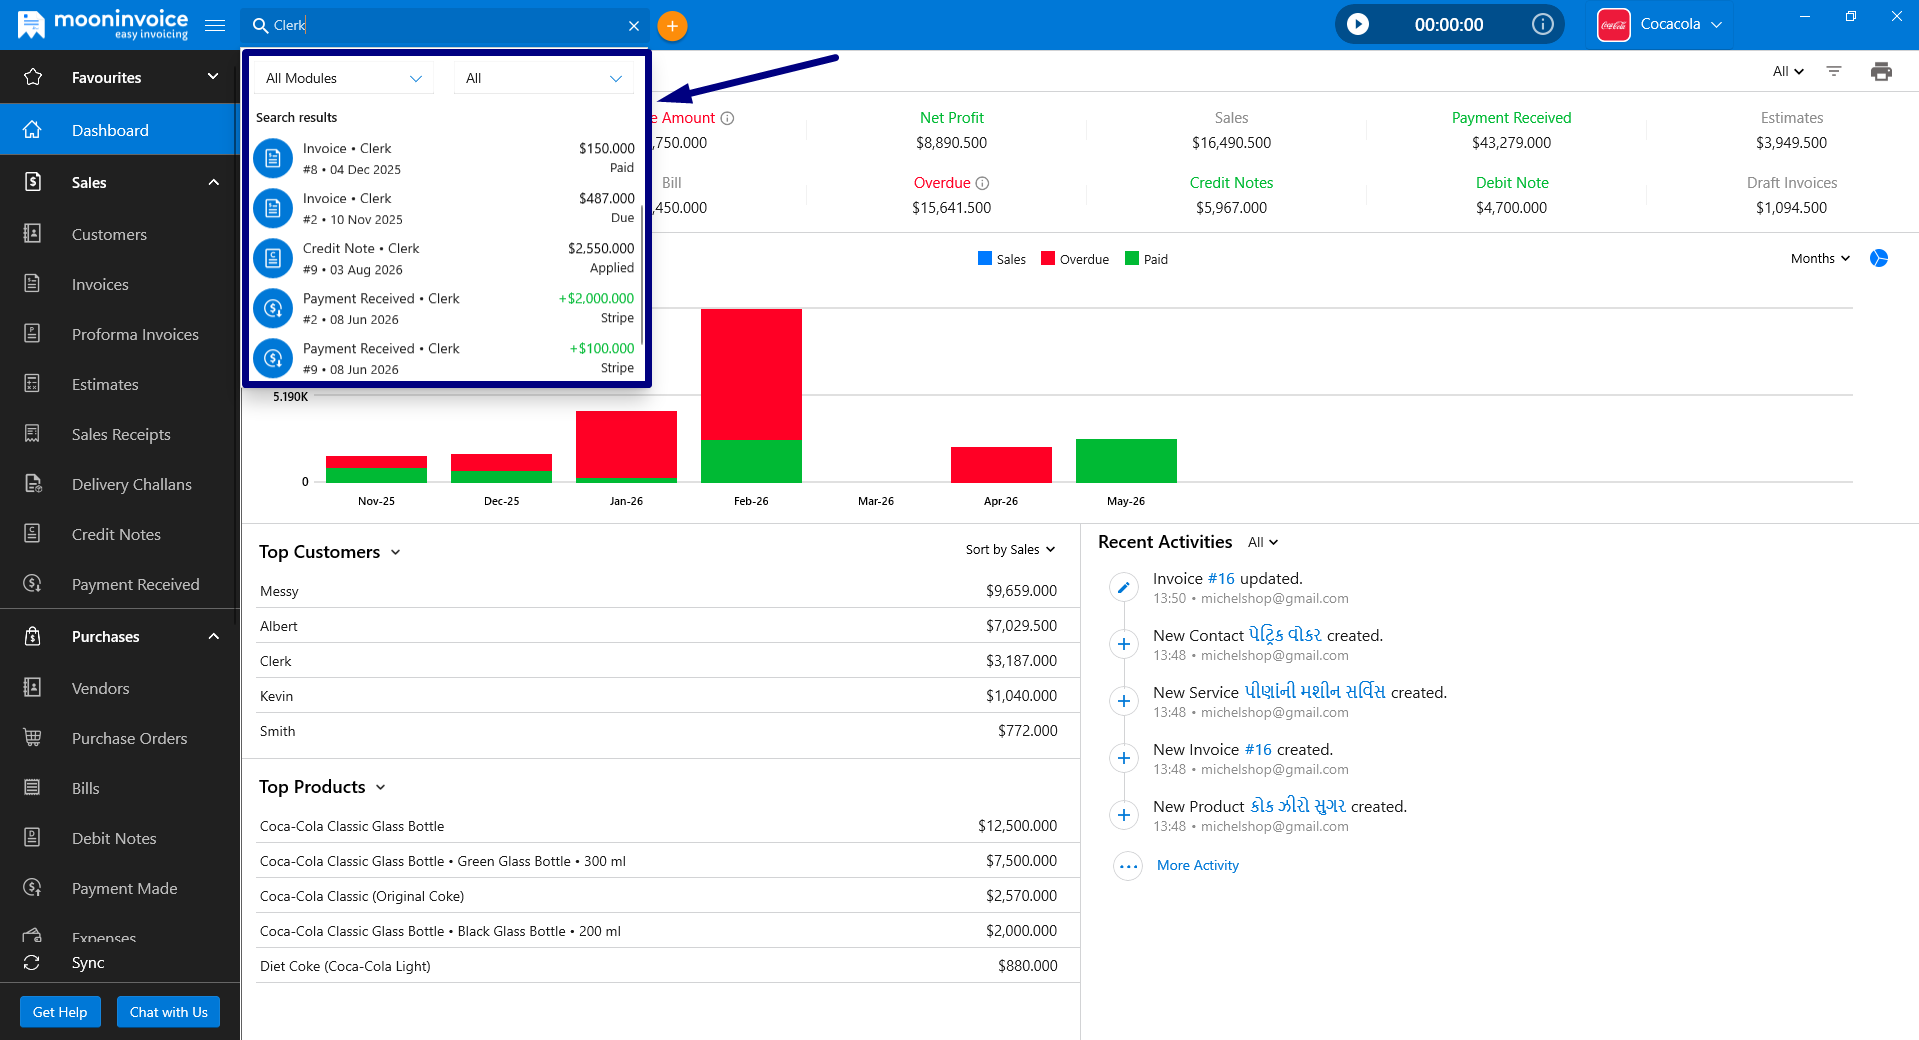This screenshot has width=1919, height=1040.
Task: Click the Sales Receipts sidebar icon
Action: point(32,434)
